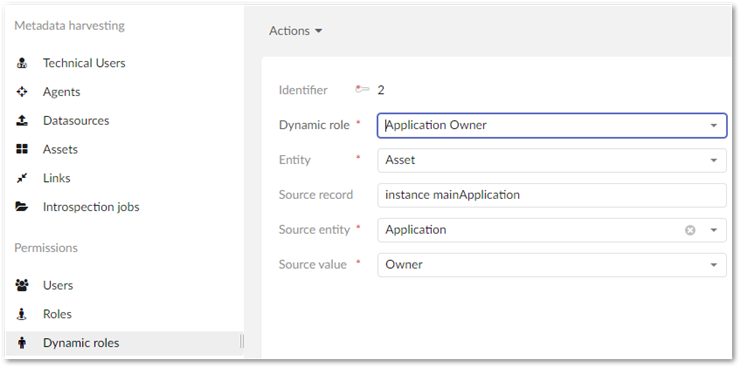740x367 pixels.
Task: Open the Entity dropdown arrow
Action: point(714,160)
